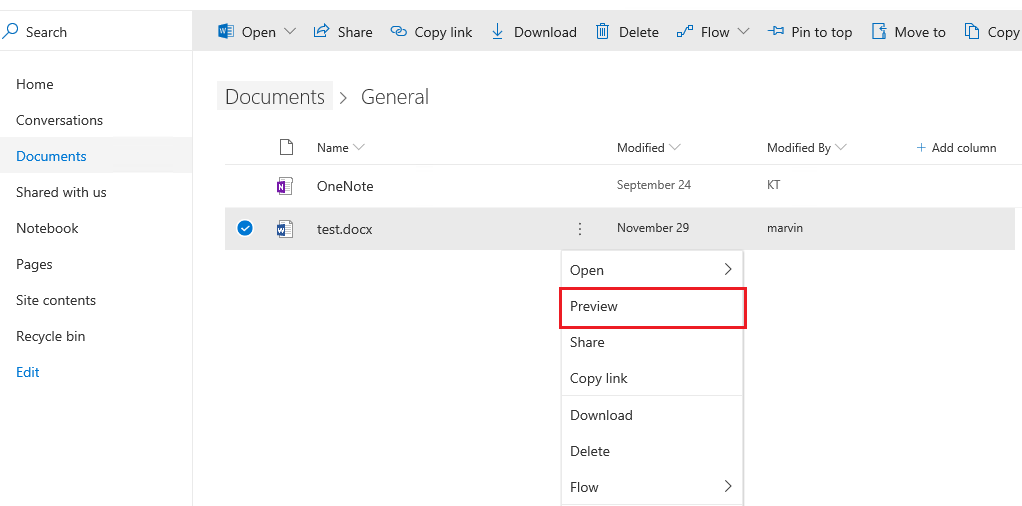The image size is (1022, 506).
Task: Click the Copy link chain icon
Action: 398,31
